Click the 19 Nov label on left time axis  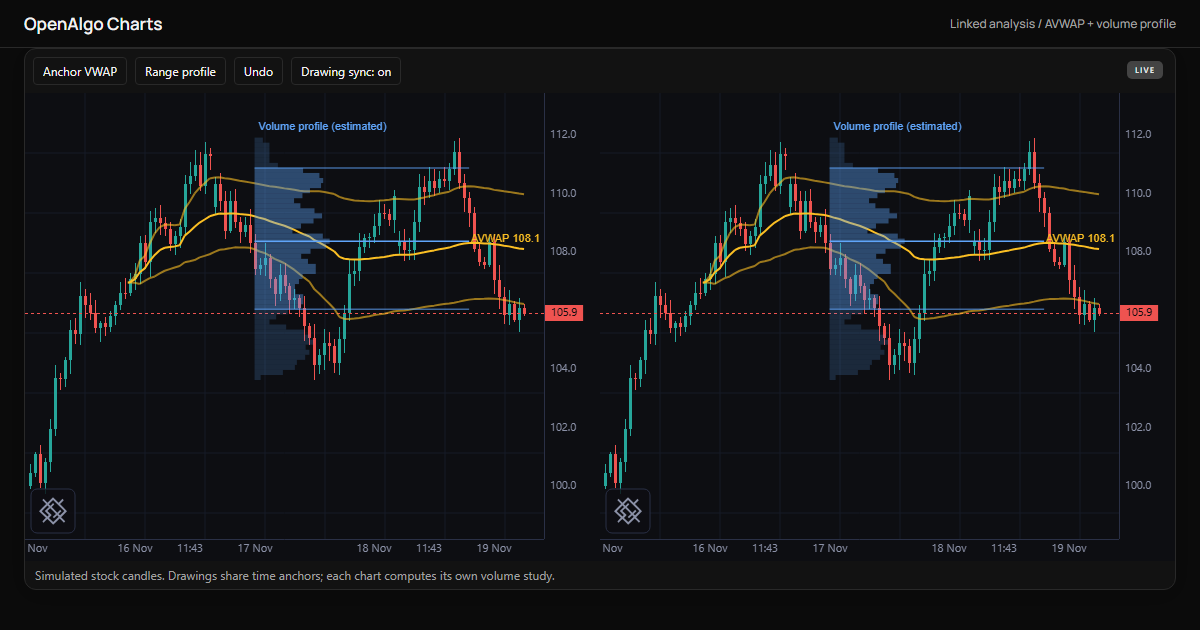point(494,548)
